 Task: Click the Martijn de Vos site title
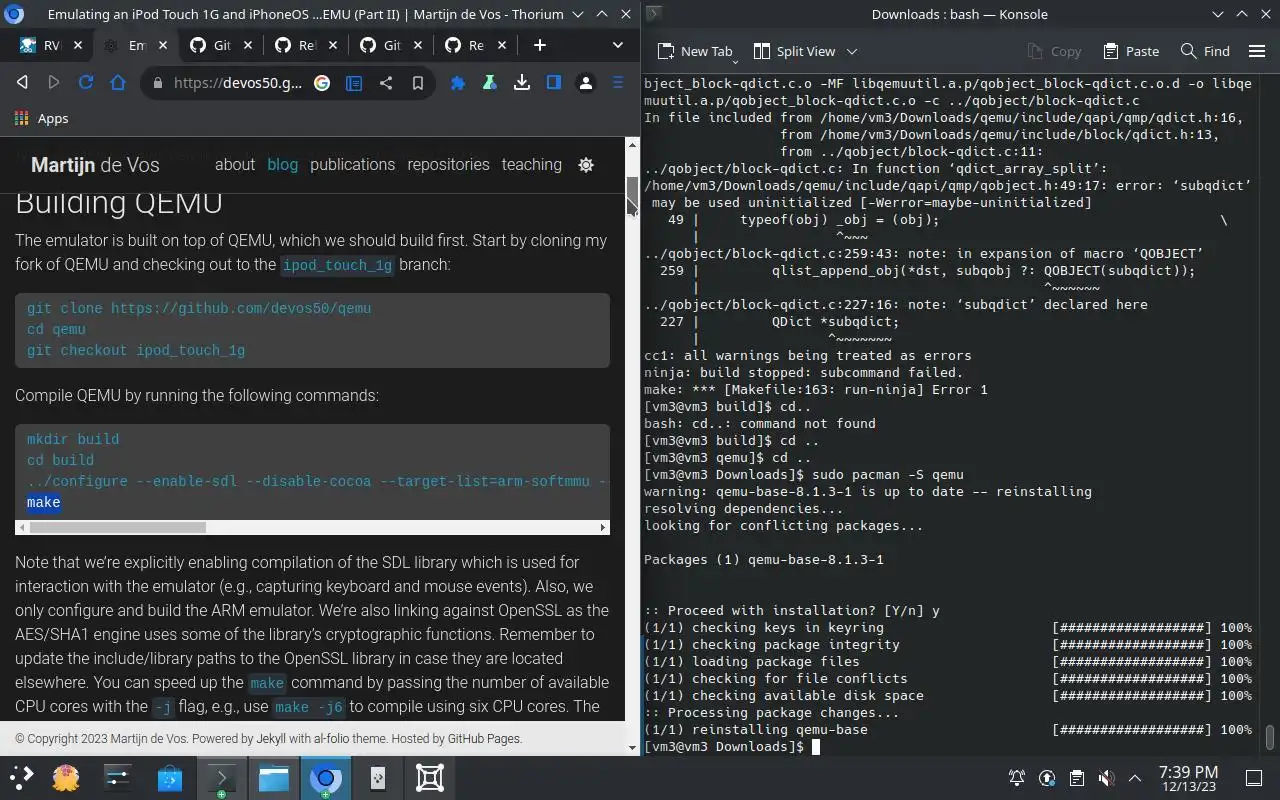(x=95, y=165)
